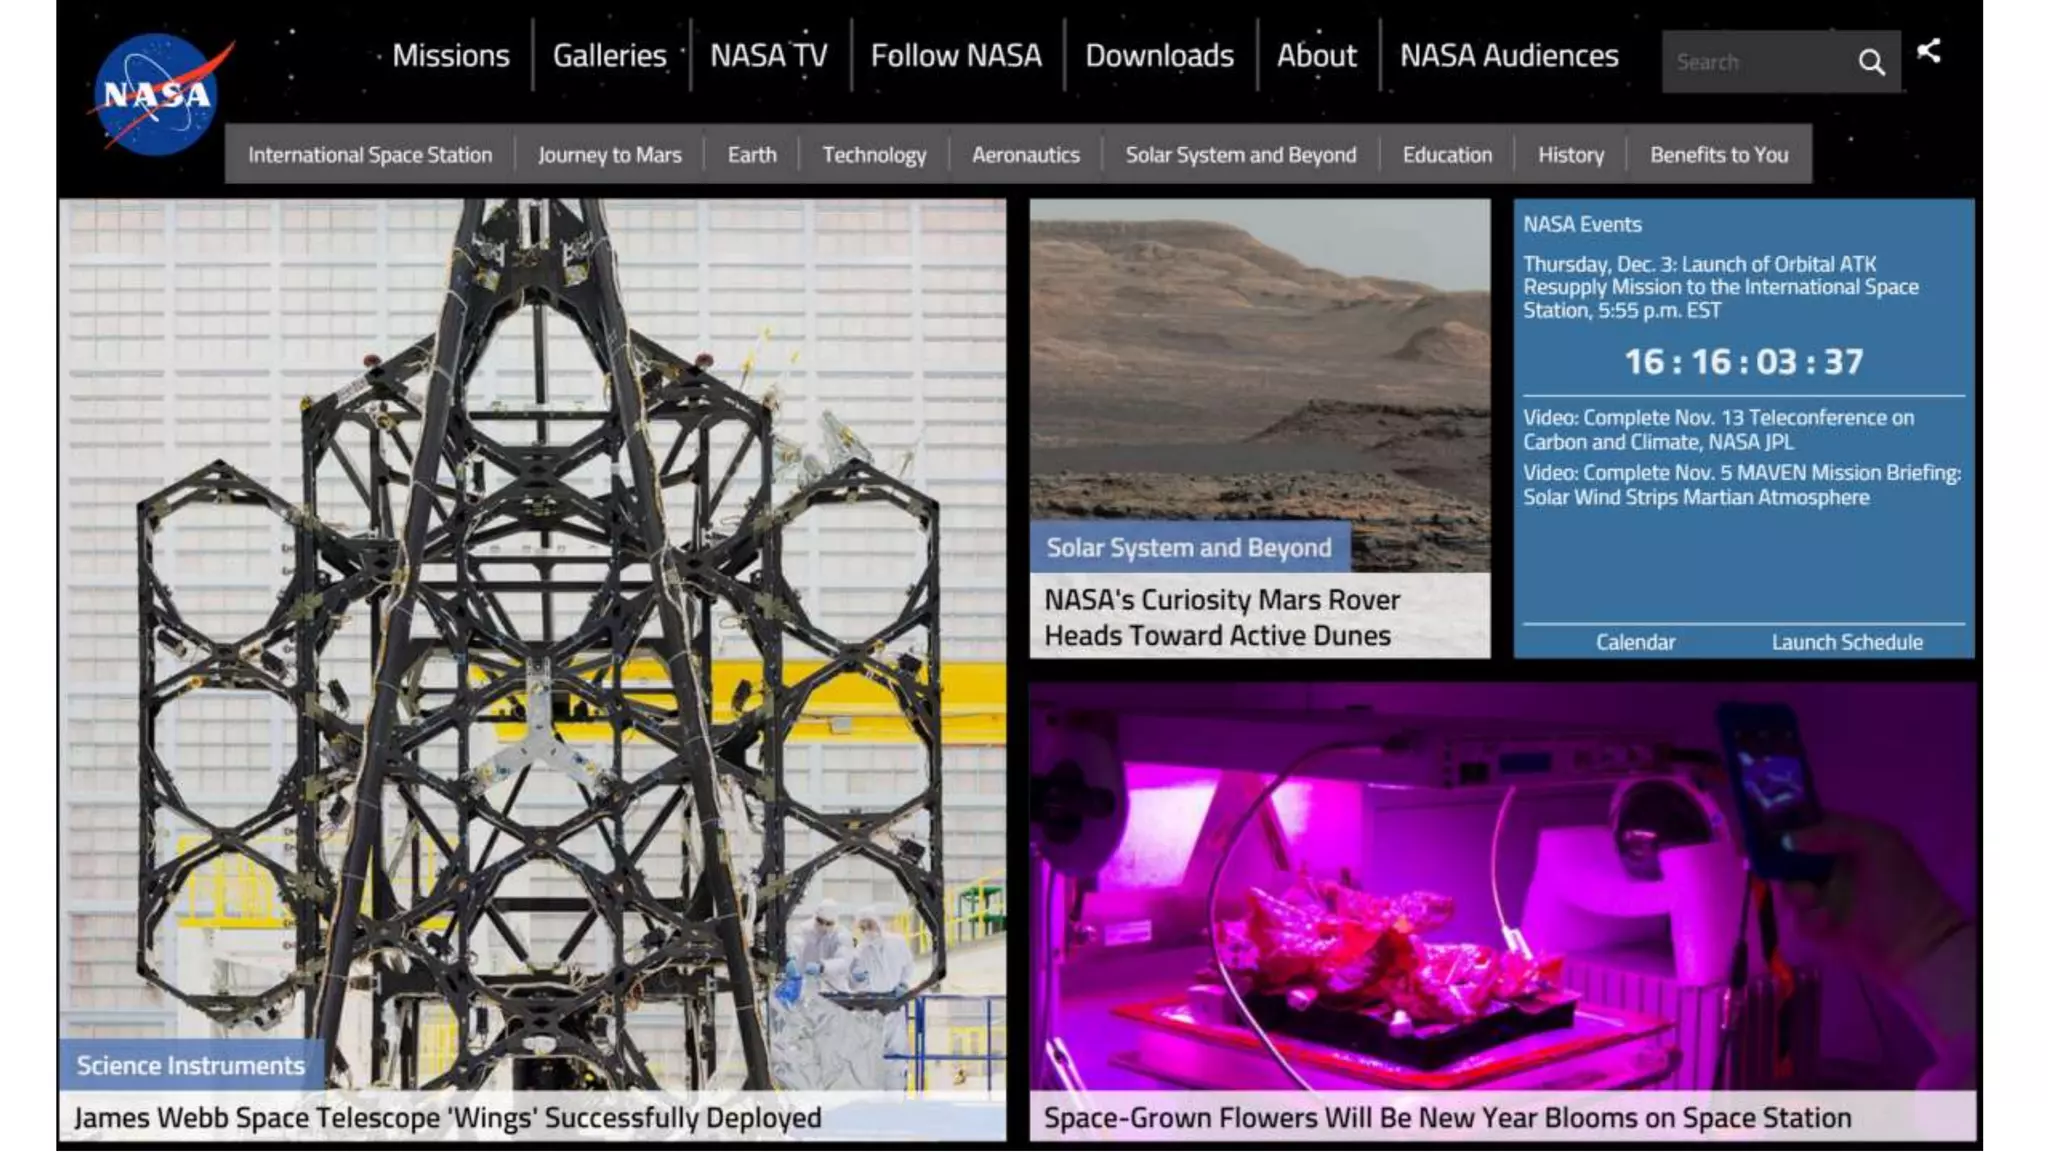
Task: Open the Missions menu
Action: (x=450, y=56)
